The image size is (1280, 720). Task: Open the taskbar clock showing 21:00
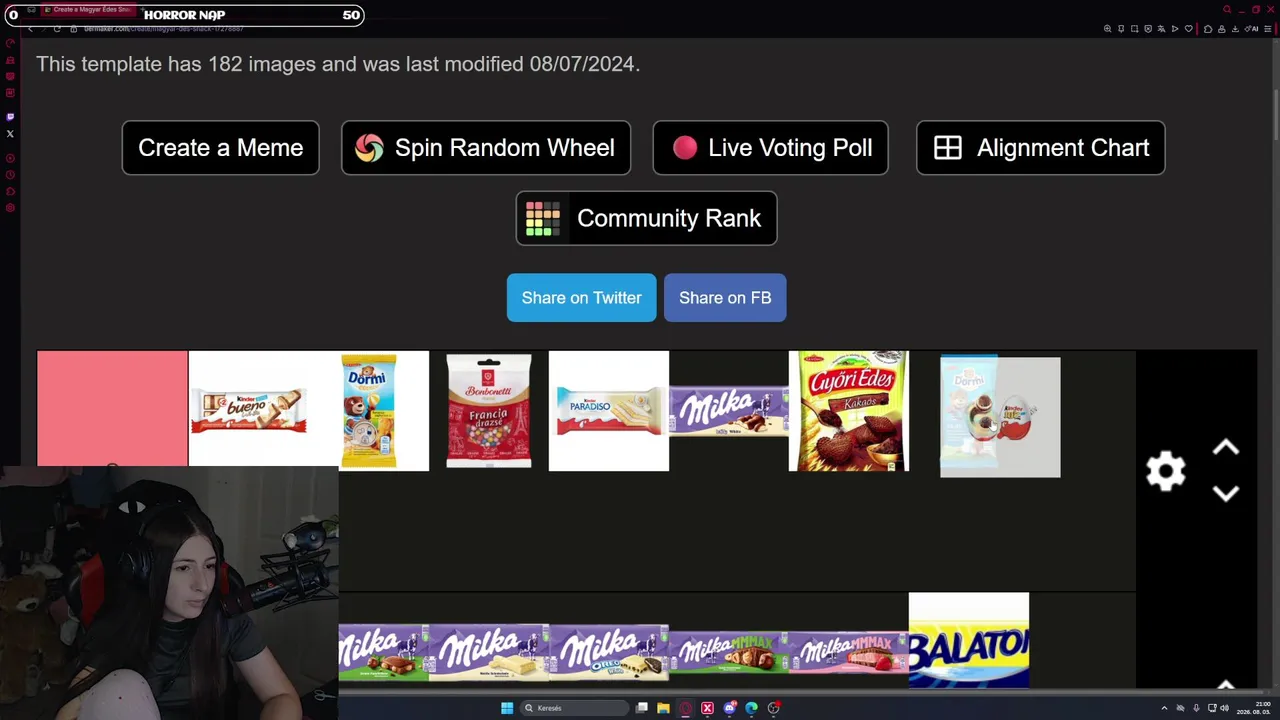click(x=1256, y=708)
